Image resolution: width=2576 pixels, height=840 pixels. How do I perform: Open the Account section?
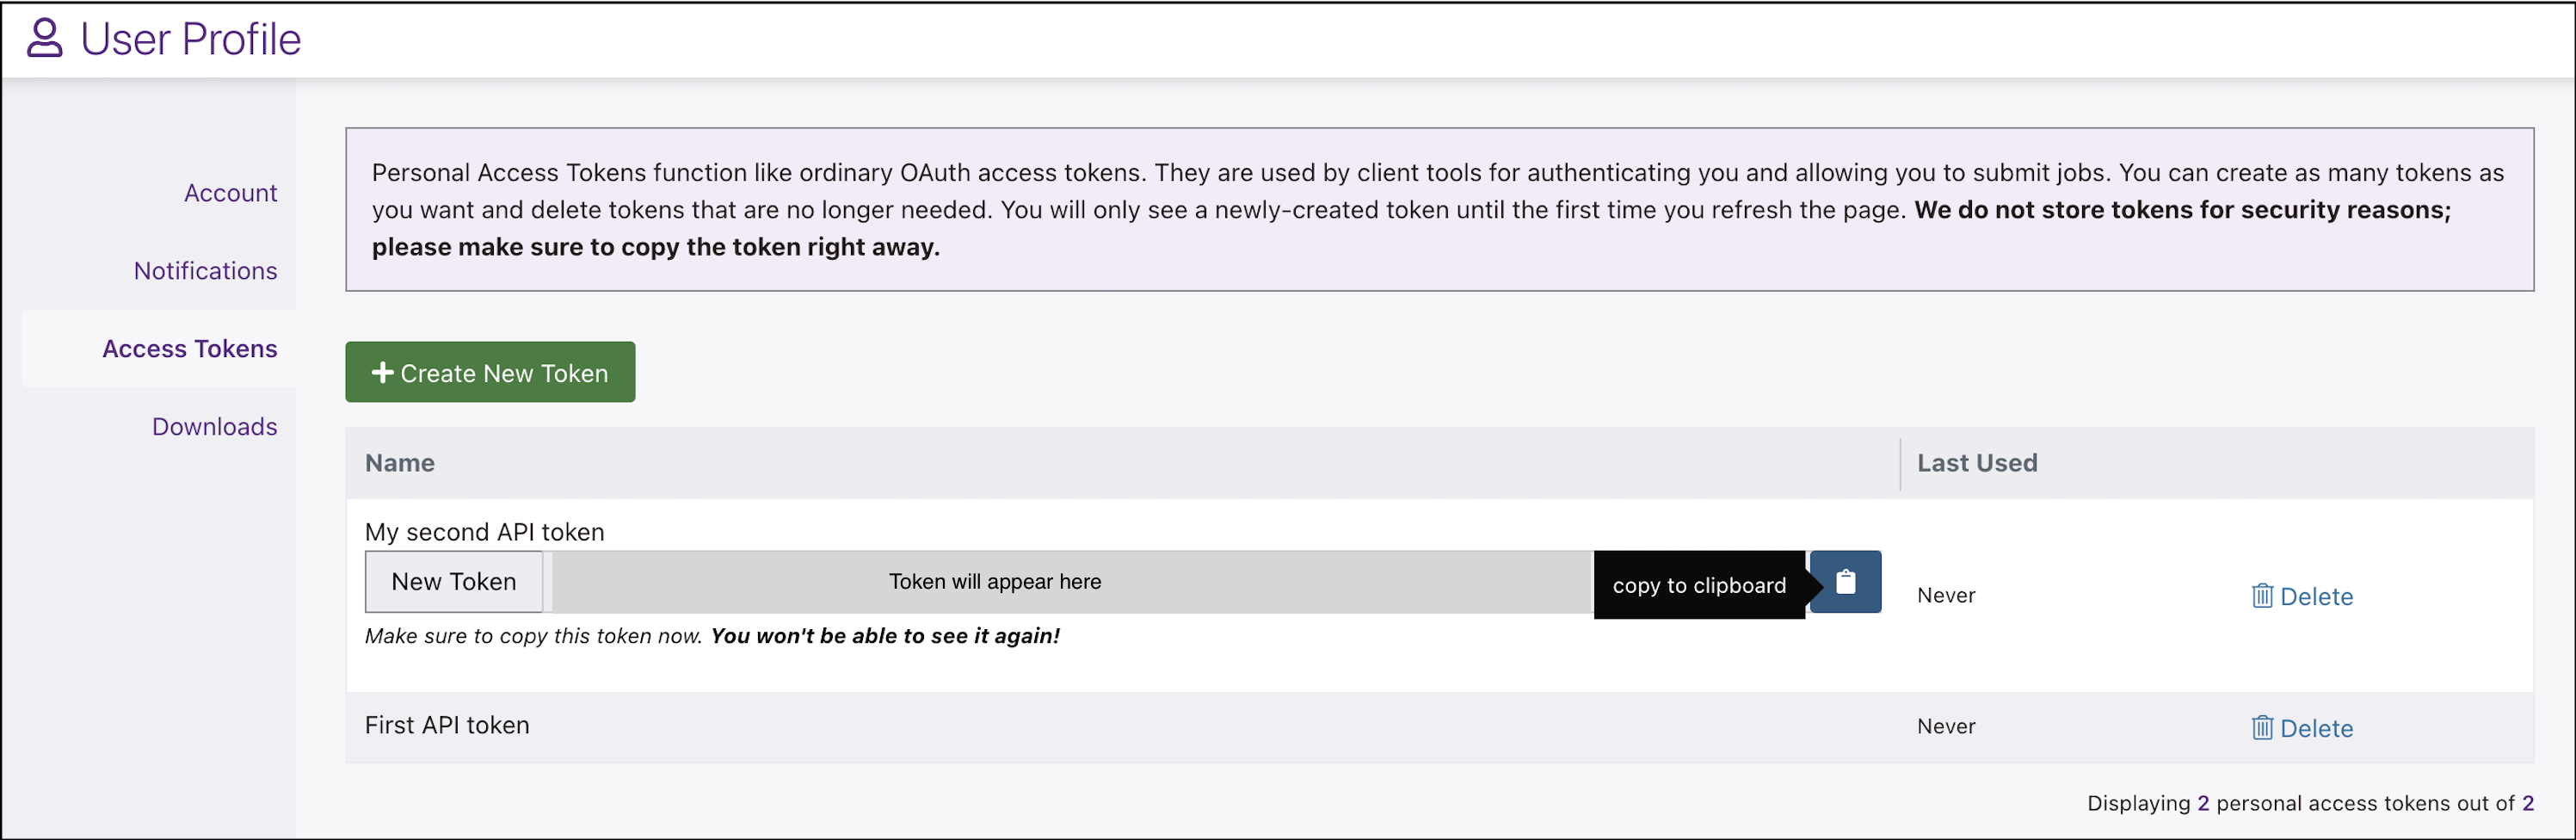coord(231,192)
